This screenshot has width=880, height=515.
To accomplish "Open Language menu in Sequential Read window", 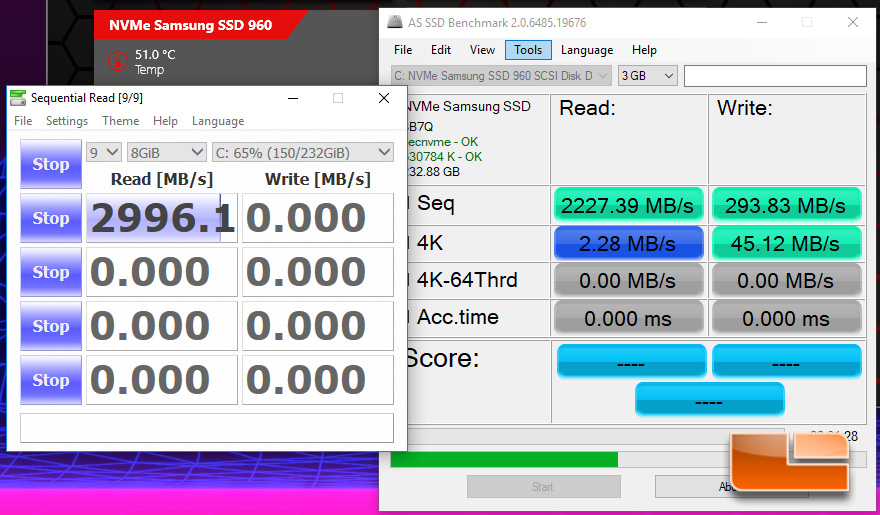I will point(218,121).
